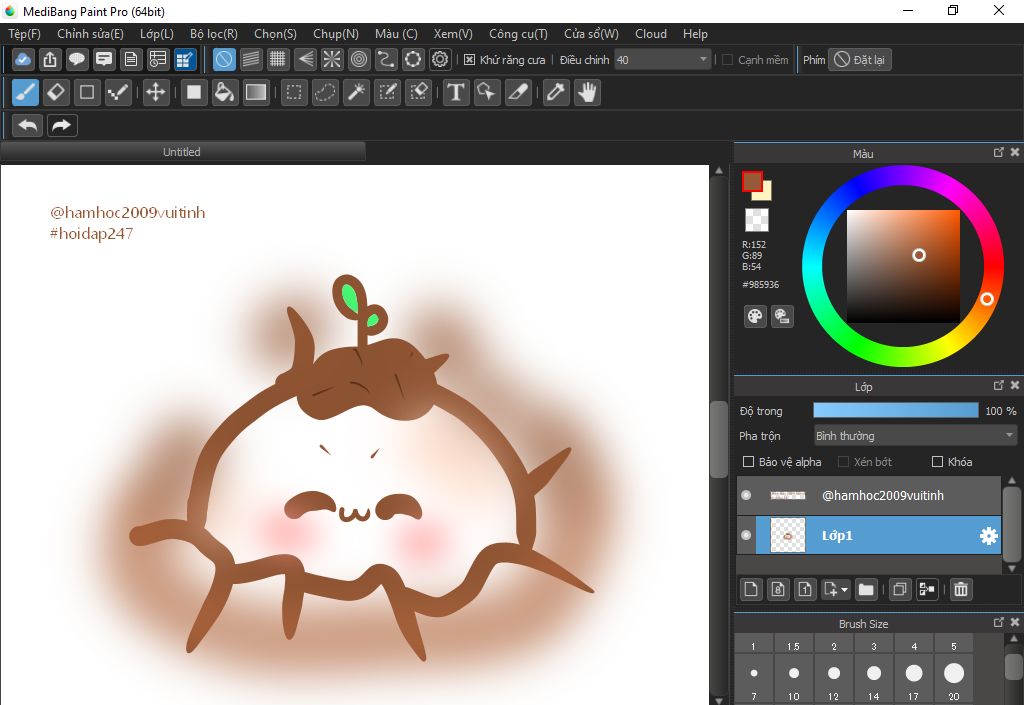
Task: Click the cream background color swatch
Action: pyautogui.click(x=765, y=193)
